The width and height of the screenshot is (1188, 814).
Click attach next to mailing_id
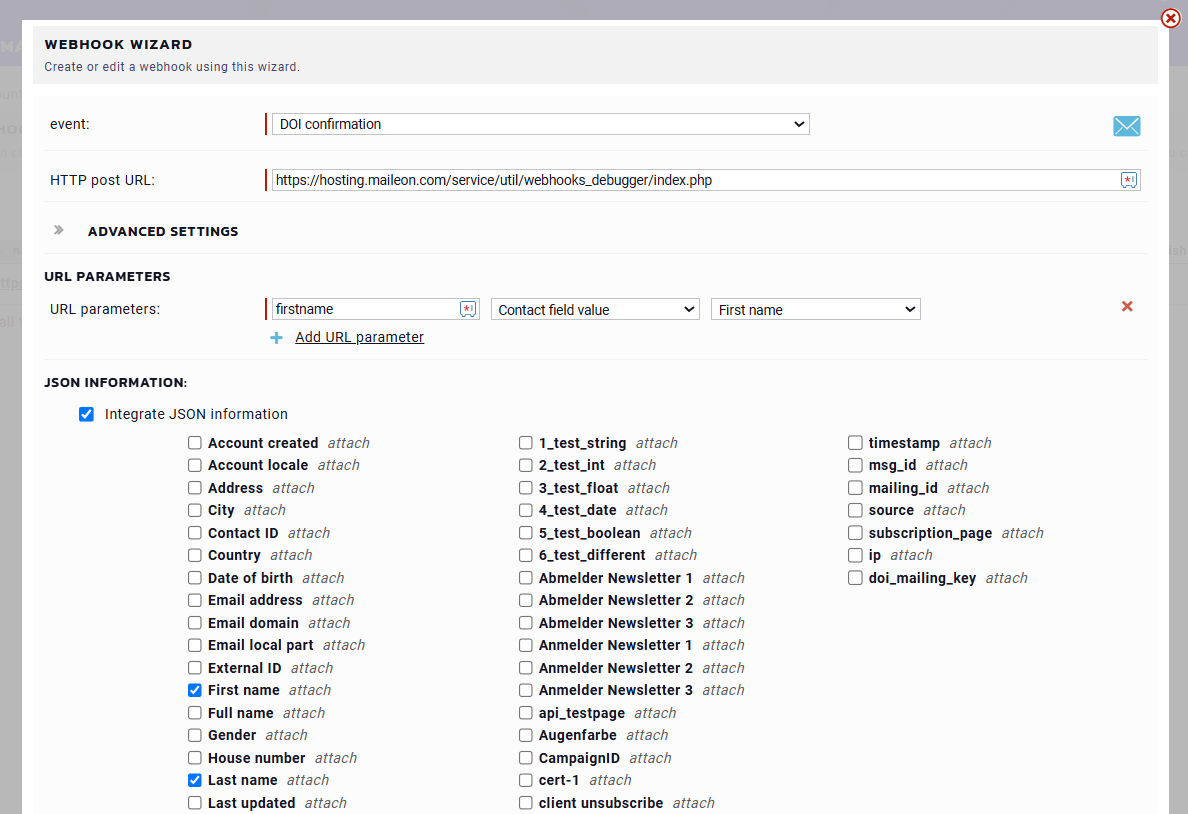coord(968,488)
